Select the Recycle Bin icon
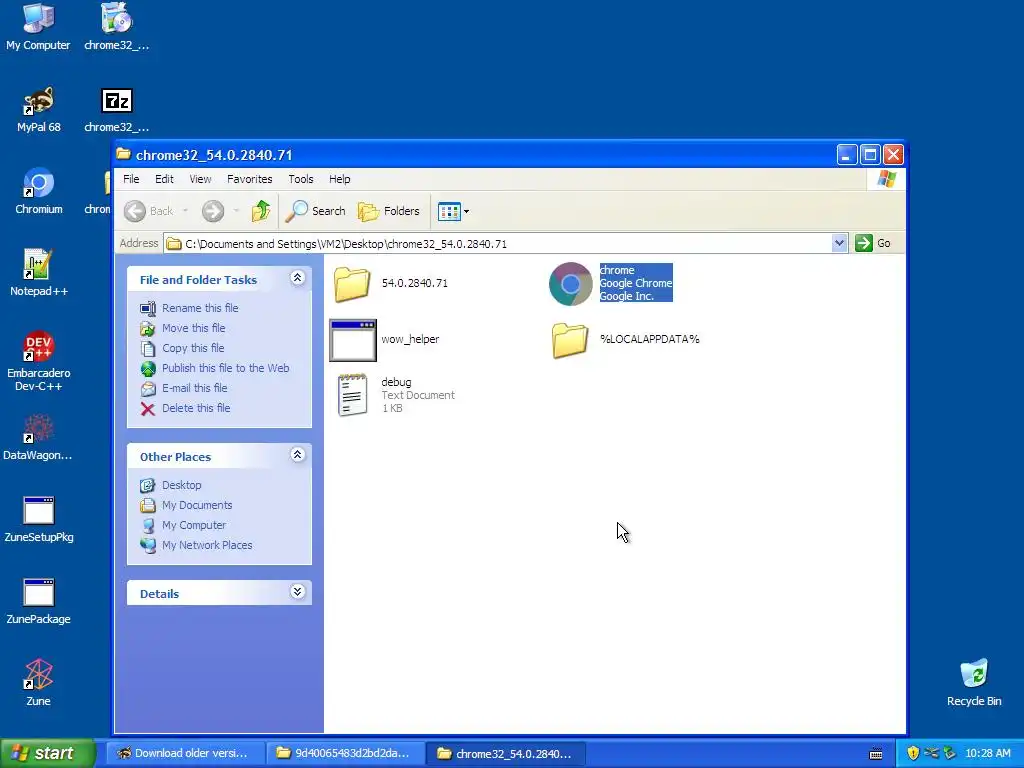Screen dimensions: 1024x768 pos(974,683)
